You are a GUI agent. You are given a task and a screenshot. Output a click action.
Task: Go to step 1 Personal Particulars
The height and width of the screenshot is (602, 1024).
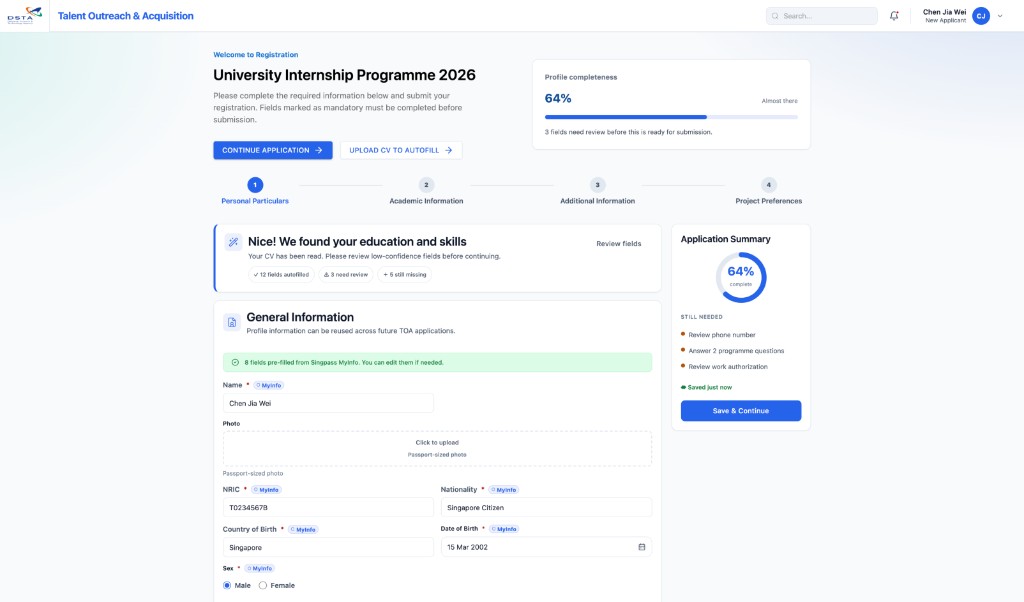tap(255, 191)
